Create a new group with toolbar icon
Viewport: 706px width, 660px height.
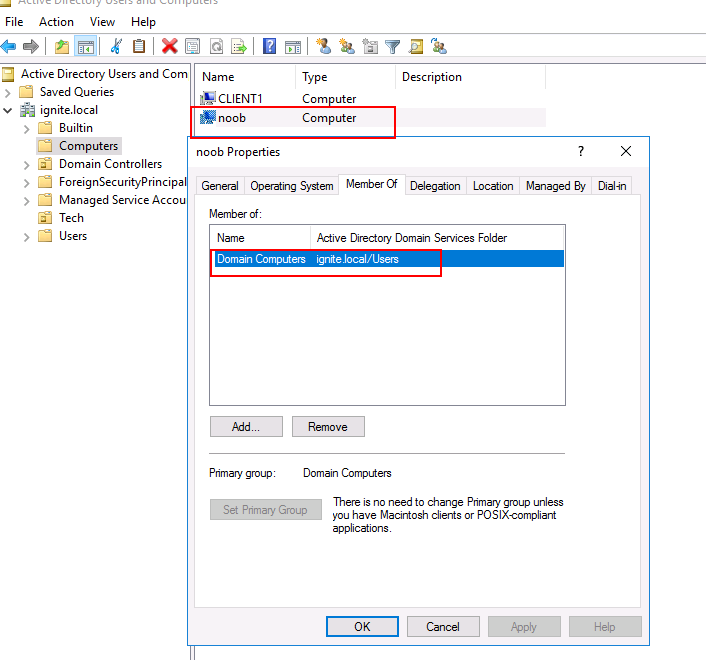pyautogui.click(x=346, y=46)
